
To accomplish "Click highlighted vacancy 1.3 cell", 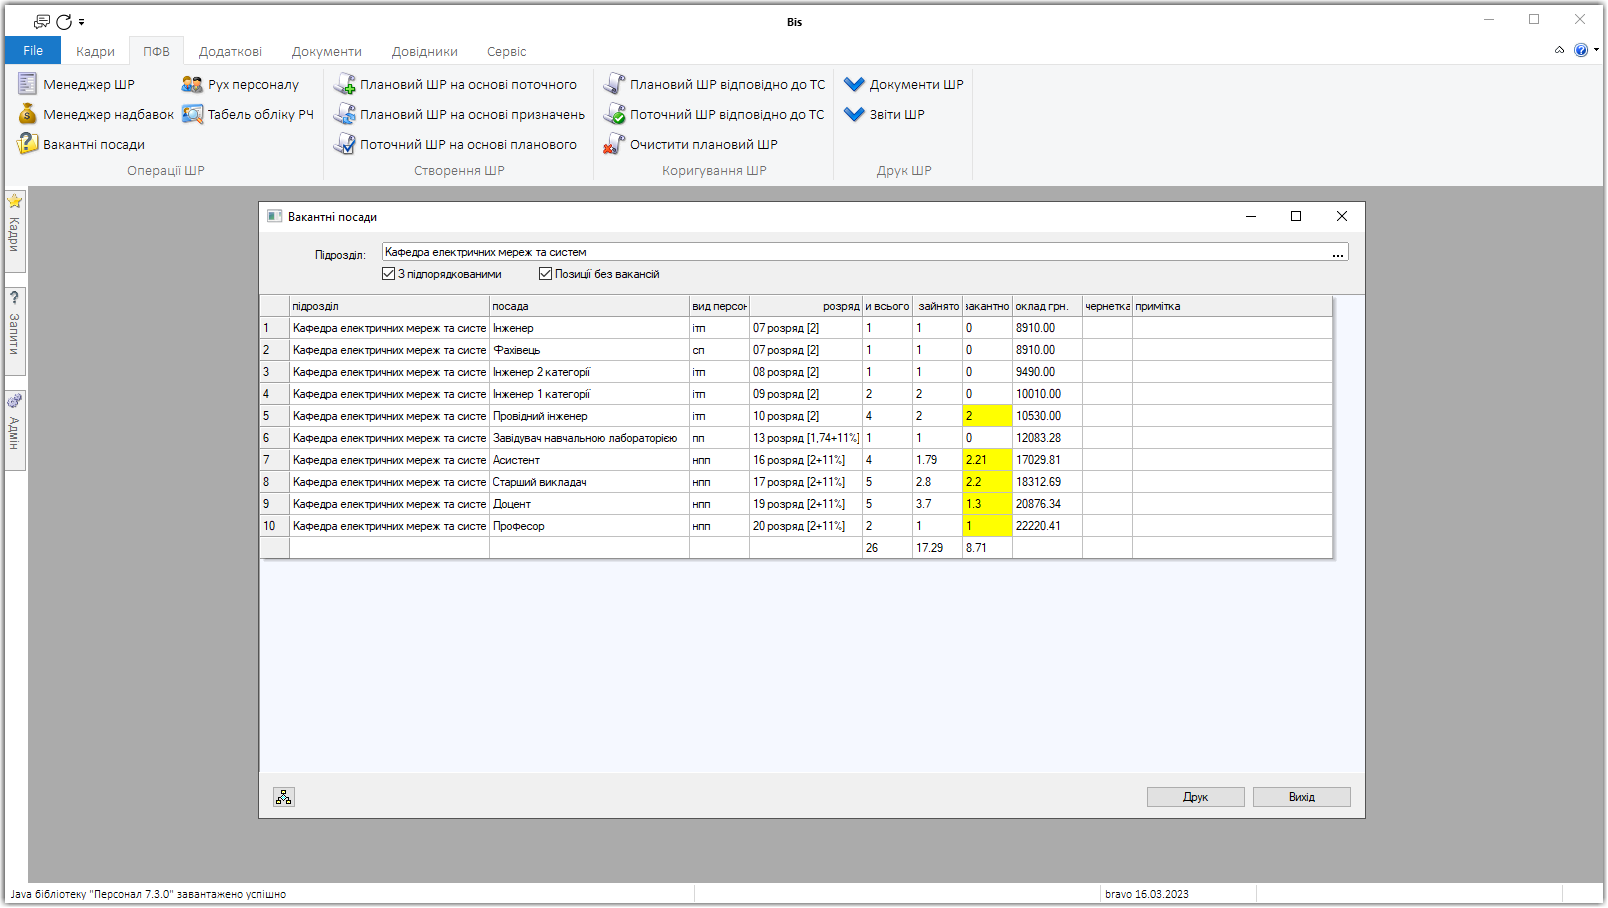I will pyautogui.click(x=987, y=504).
